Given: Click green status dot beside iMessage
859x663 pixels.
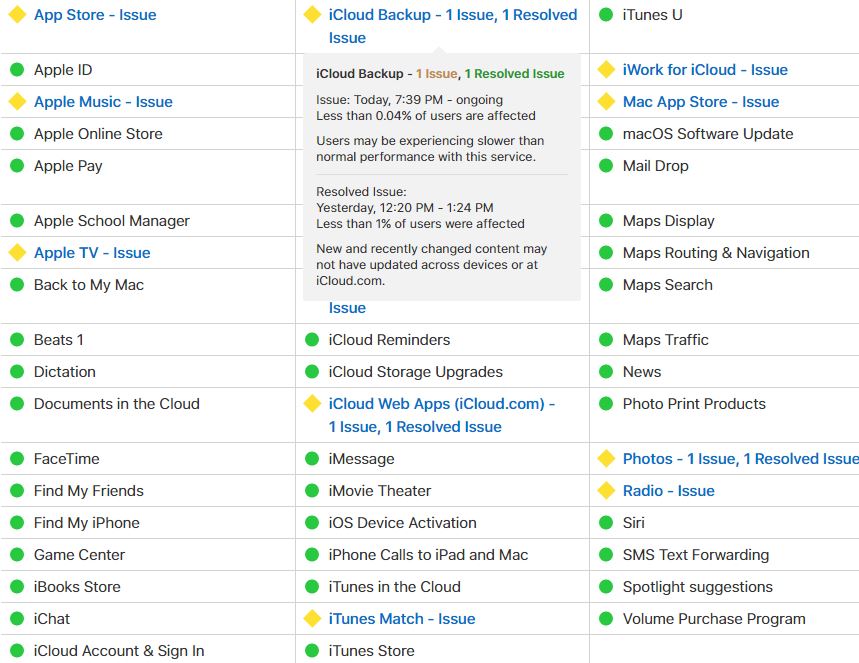Looking at the screenshot, I should click(x=312, y=459).
